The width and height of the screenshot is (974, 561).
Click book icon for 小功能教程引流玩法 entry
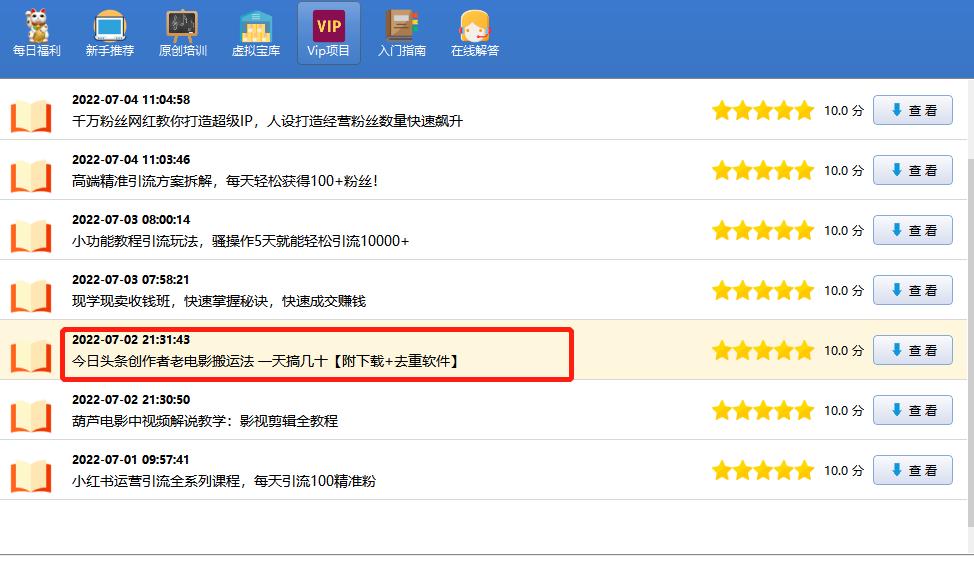point(30,235)
